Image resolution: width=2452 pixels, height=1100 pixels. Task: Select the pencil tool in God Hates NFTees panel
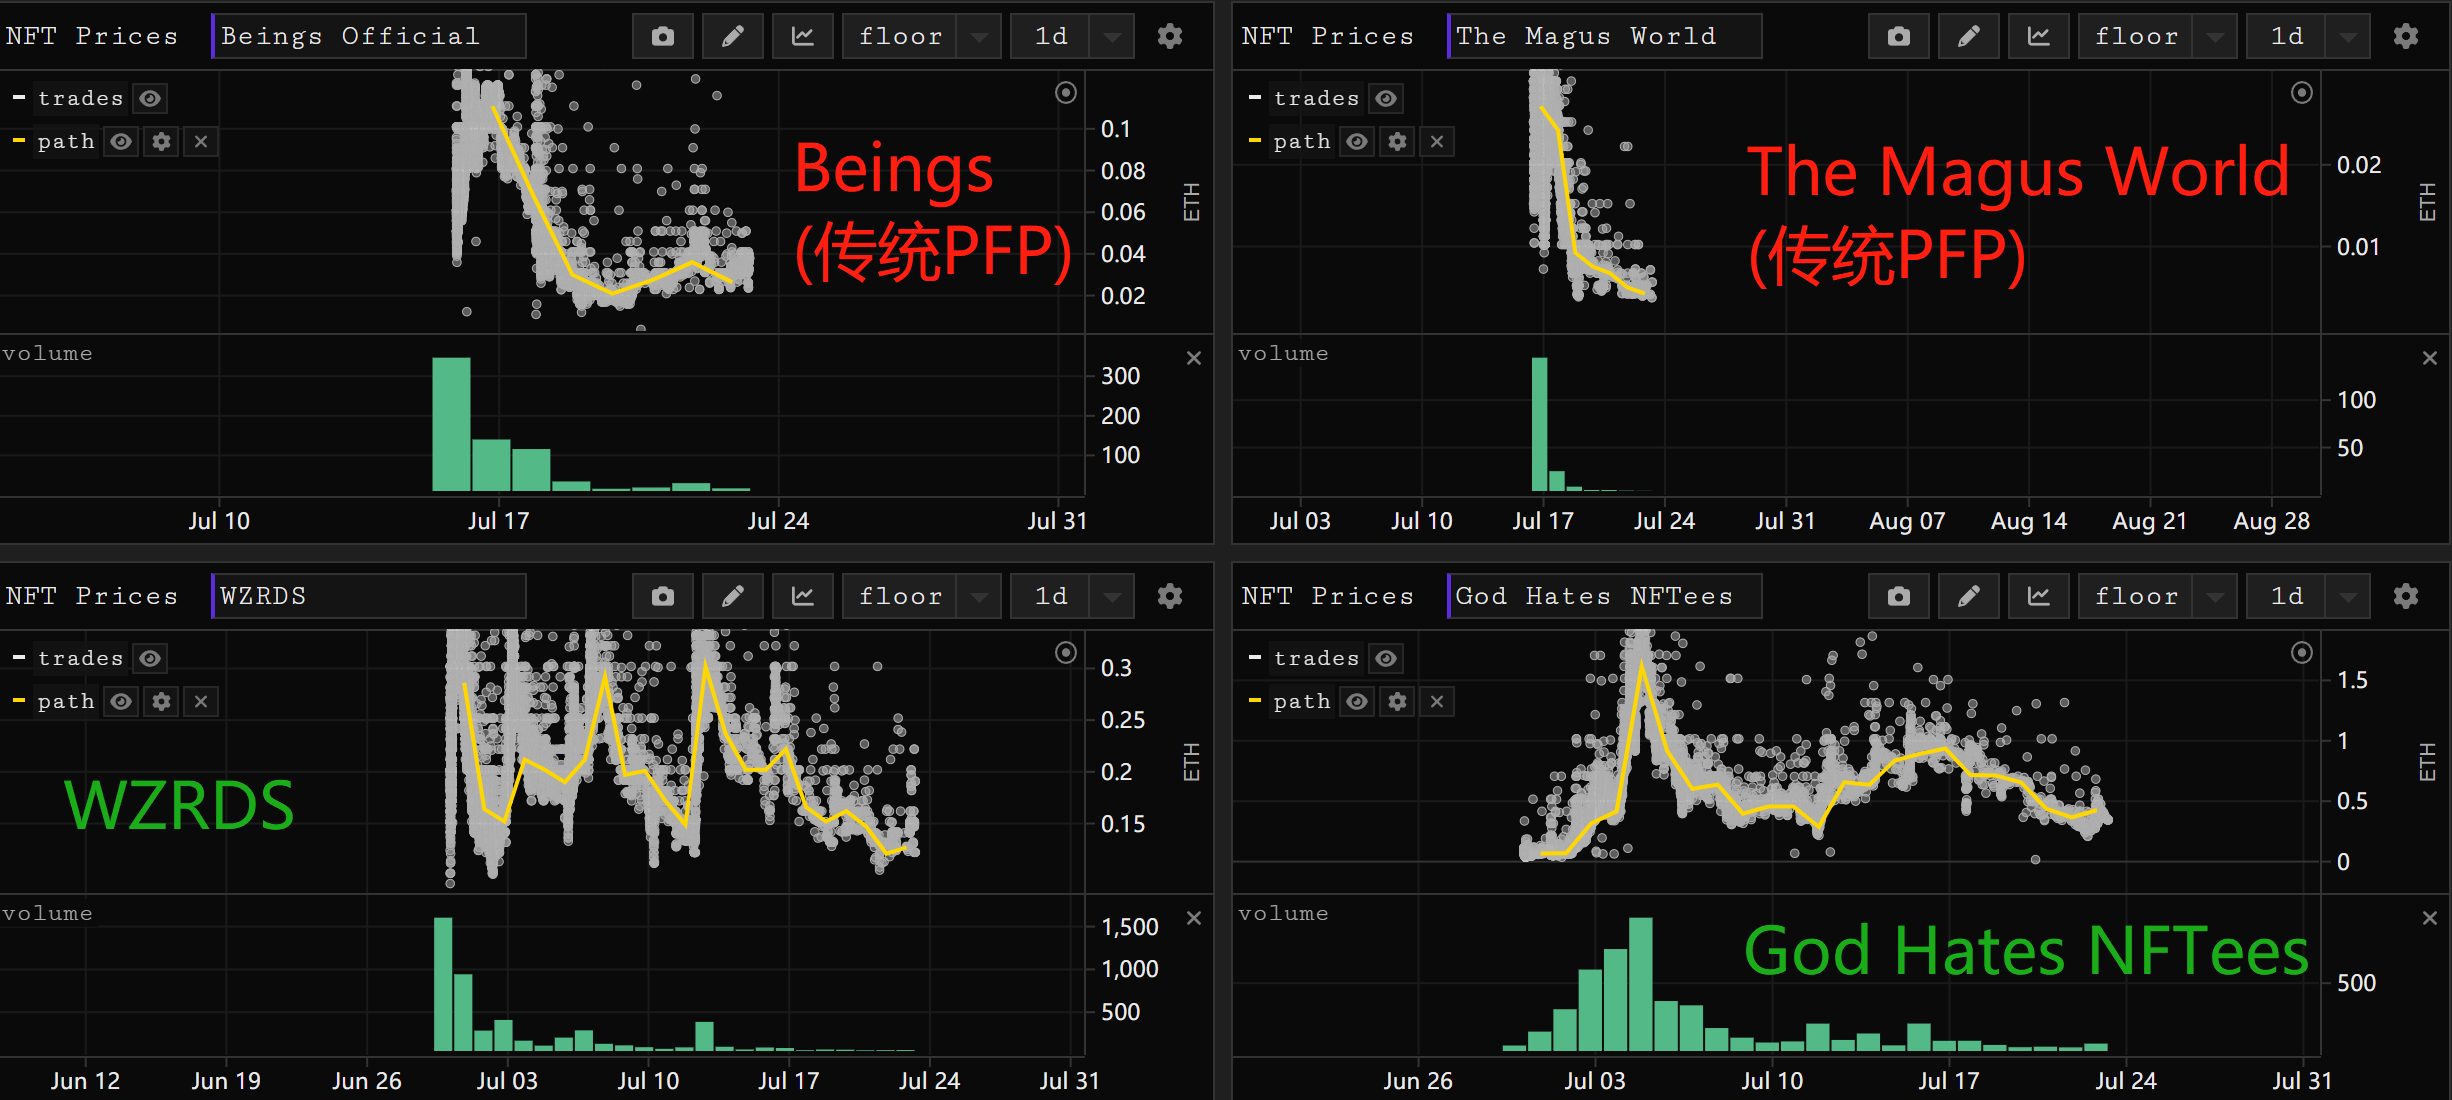click(x=1969, y=597)
